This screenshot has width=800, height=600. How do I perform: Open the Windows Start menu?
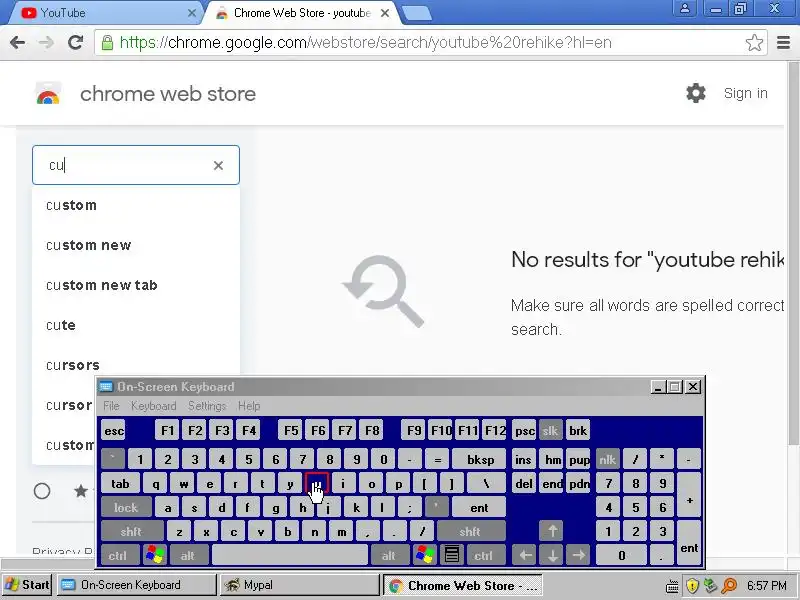point(27,585)
